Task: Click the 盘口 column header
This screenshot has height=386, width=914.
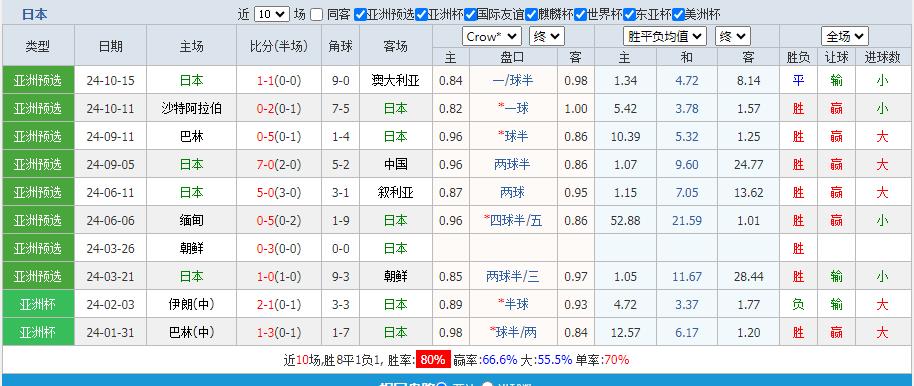Action: pyautogui.click(x=512, y=57)
